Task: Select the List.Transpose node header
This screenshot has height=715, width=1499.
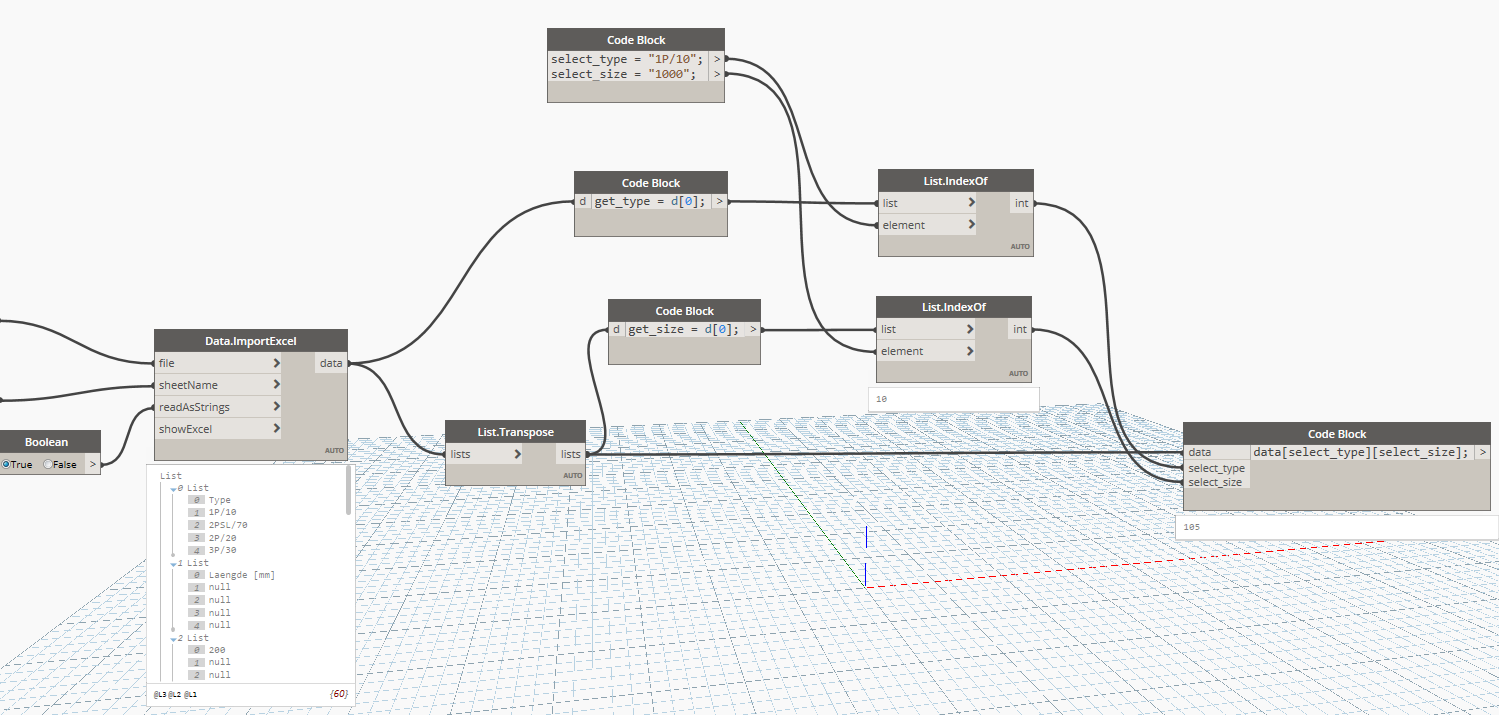Action: coord(515,432)
